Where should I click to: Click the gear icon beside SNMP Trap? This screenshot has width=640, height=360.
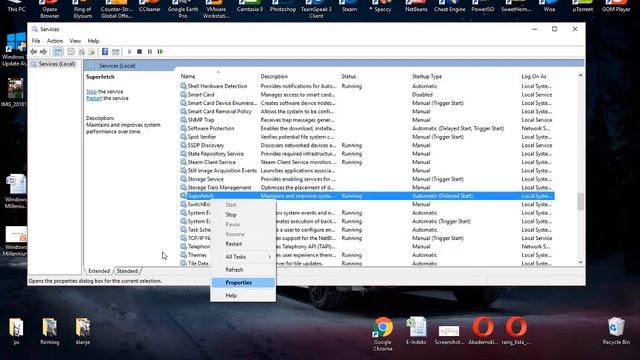click(x=183, y=120)
